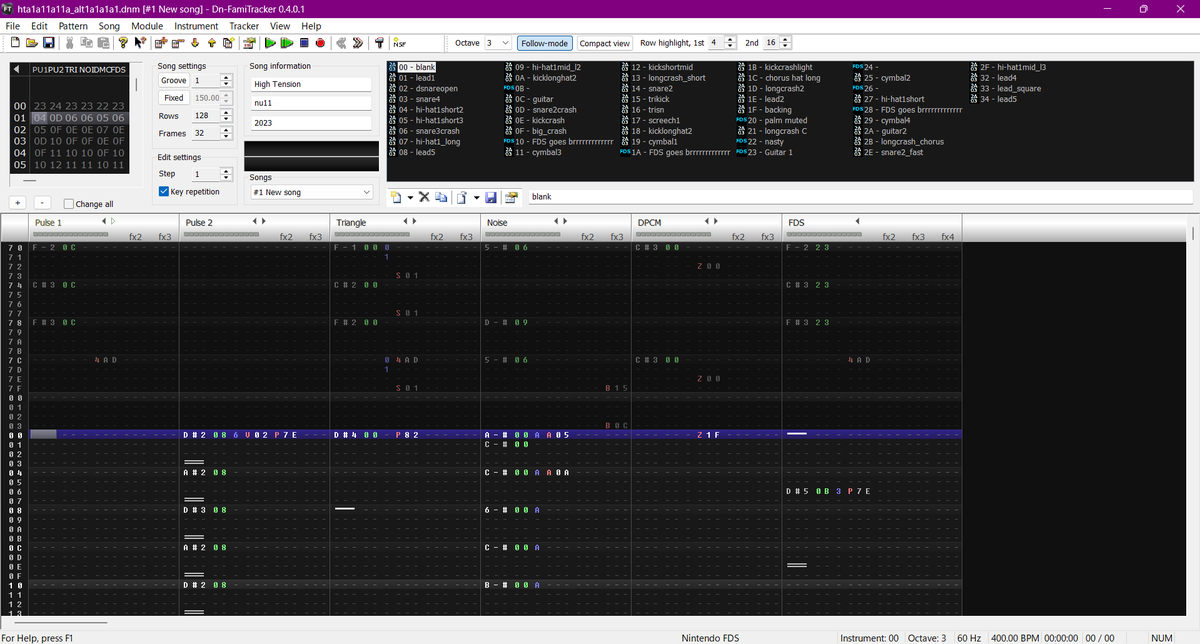This screenshot has width=1200, height=644.
Task: Uncheck the Key repetition checkbox
Action: pyautogui.click(x=165, y=191)
